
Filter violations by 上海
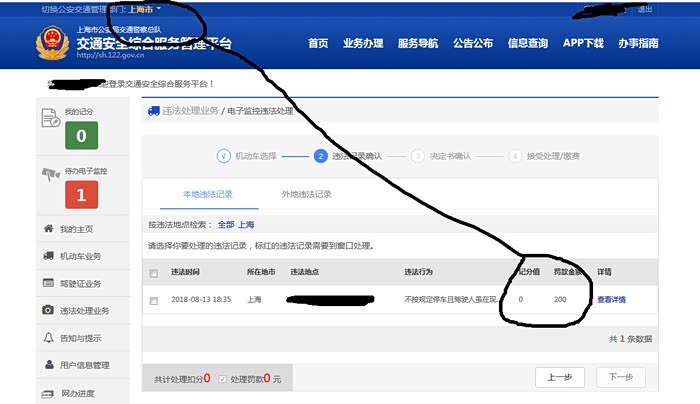(246, 225)
